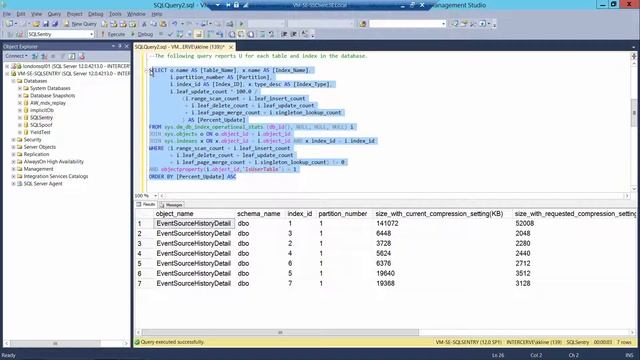
Task: Expand the Security folder
Action: pyautogui.click(x=13, y=140)
